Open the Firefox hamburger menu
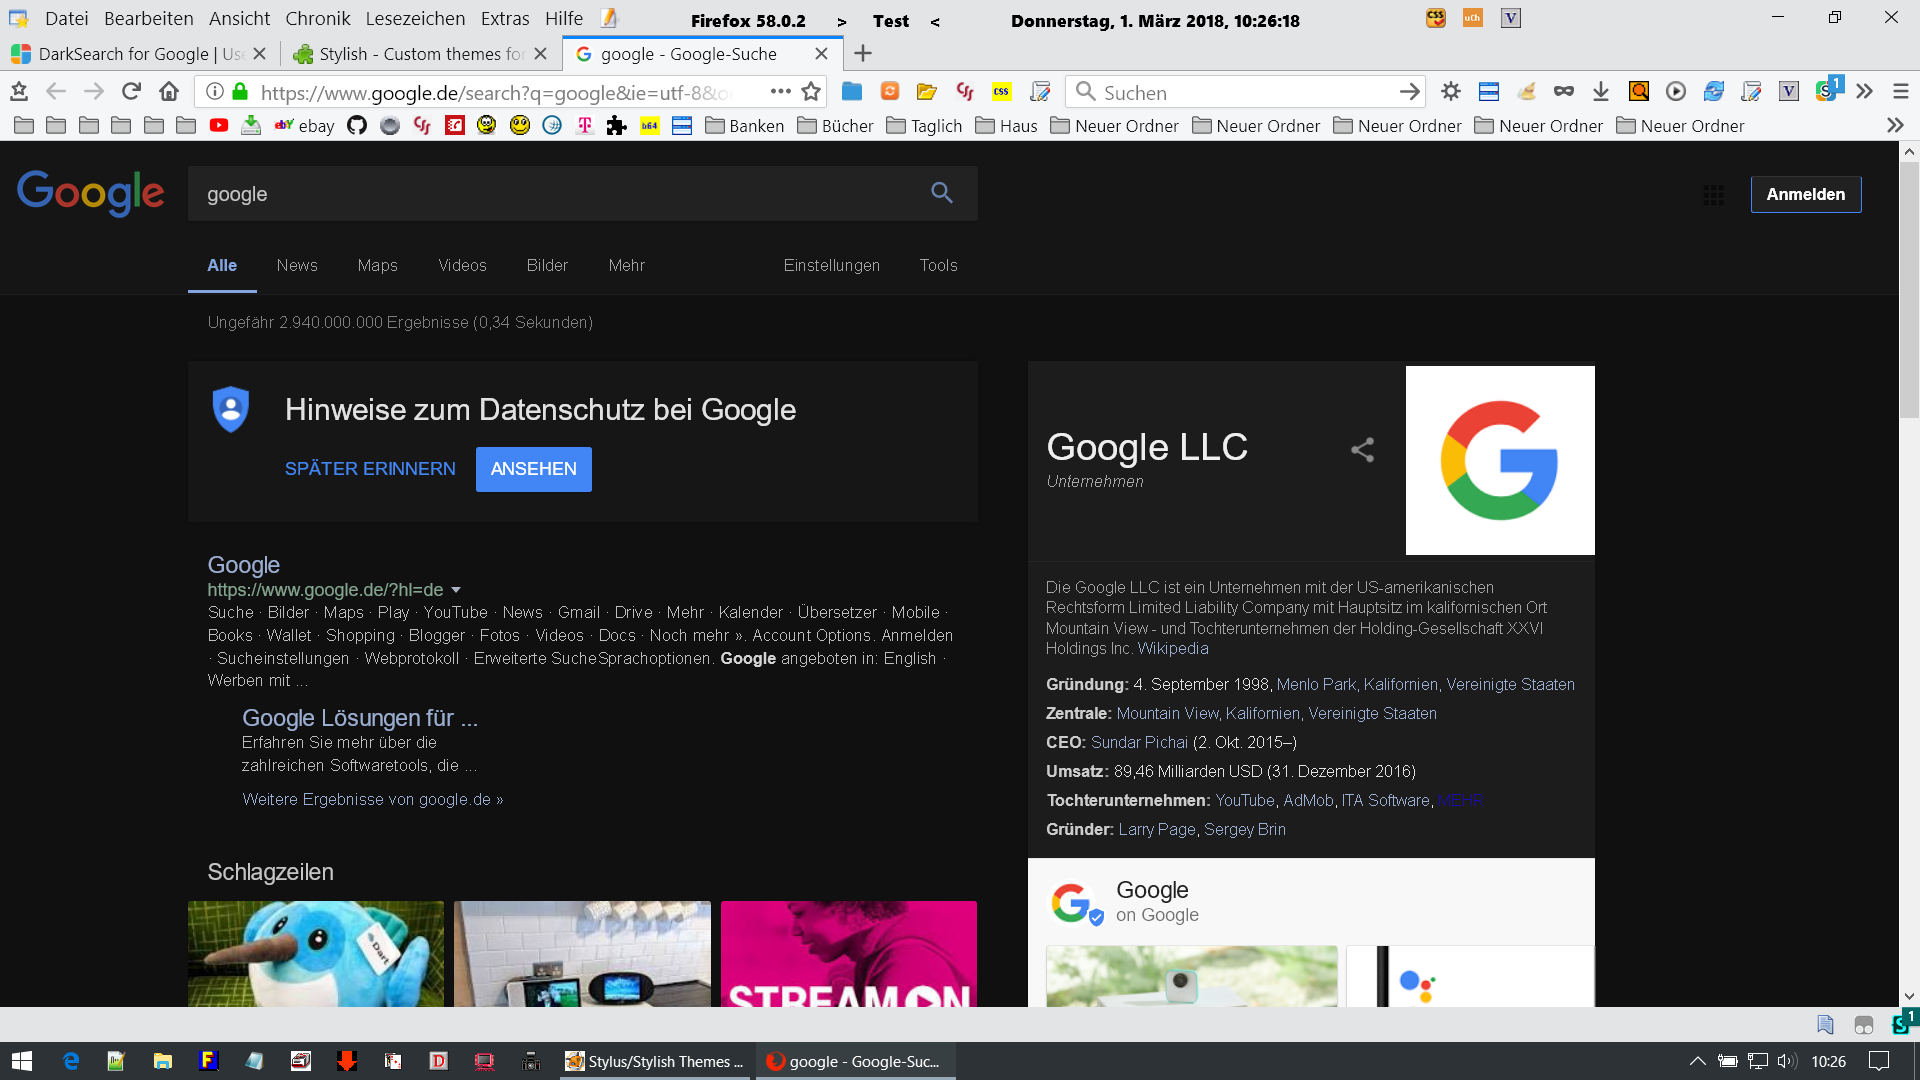The height and width of the screenshot is (1080, 1920). pyautogui.click(x=1900, y=92)
